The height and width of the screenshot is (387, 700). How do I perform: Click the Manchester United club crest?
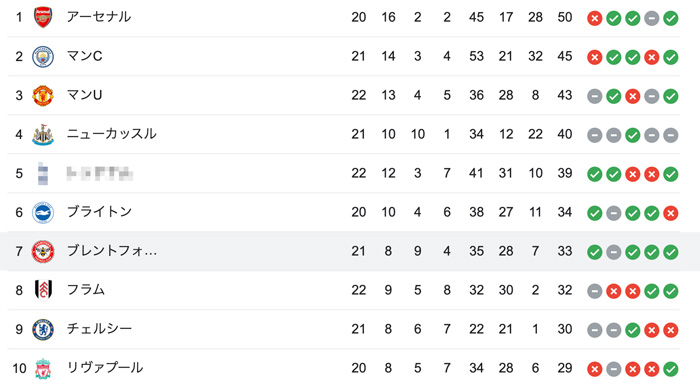(43, 95)
